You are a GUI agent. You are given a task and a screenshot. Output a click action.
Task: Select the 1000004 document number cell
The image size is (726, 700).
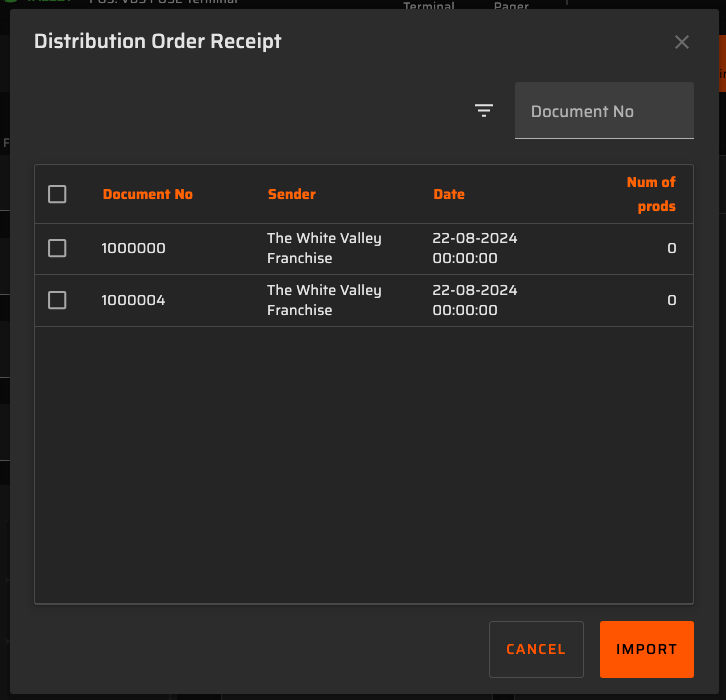(134, 300)
